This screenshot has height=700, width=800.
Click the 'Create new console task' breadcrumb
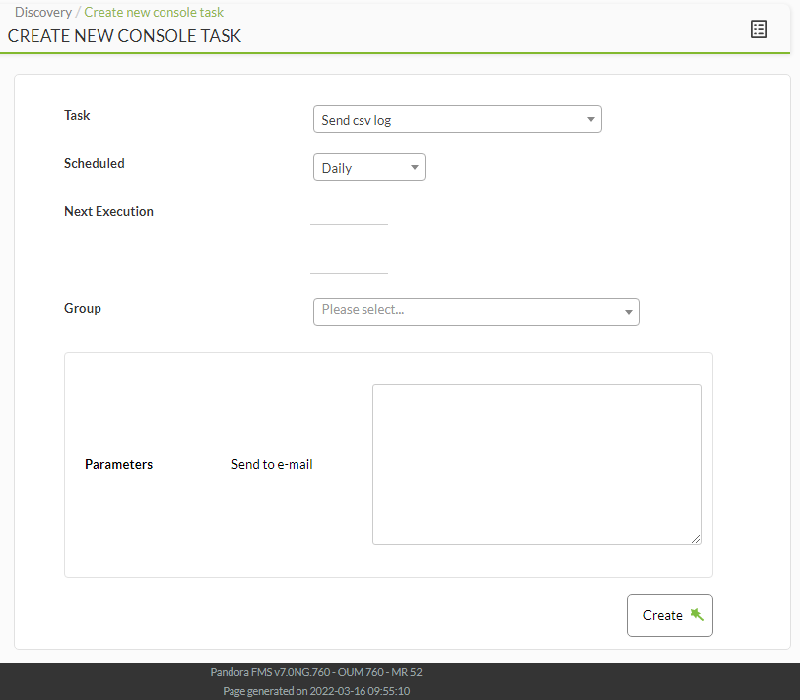coord(154,12)
